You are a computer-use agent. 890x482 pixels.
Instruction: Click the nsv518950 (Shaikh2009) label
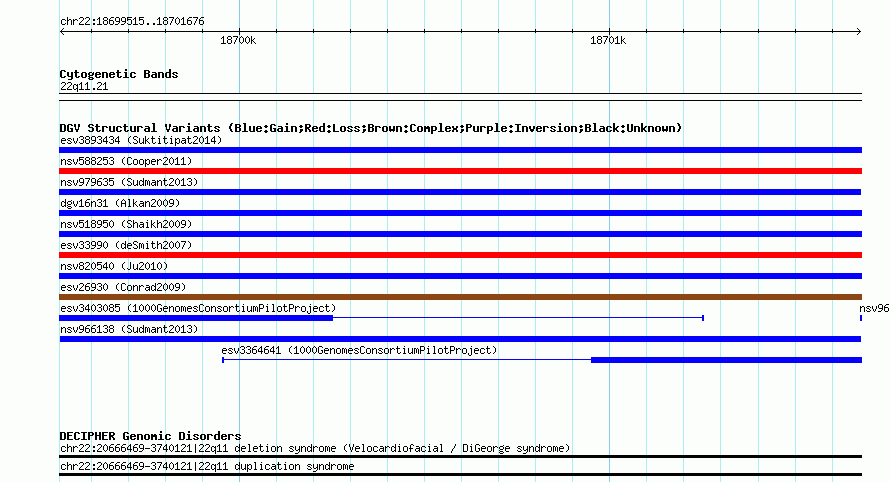pyautogui.click(x=126, y=224)
